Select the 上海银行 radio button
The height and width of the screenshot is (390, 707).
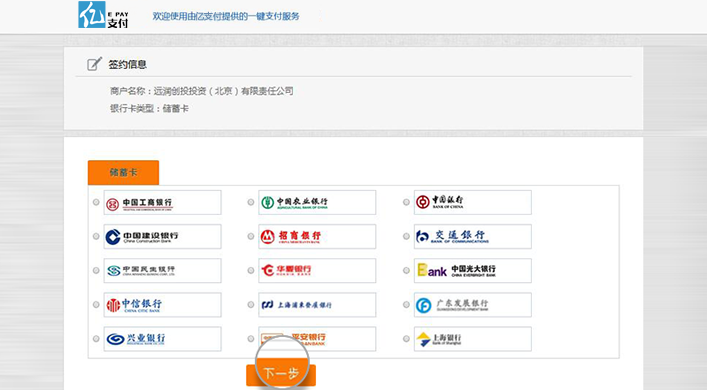(x=406, y=339)
